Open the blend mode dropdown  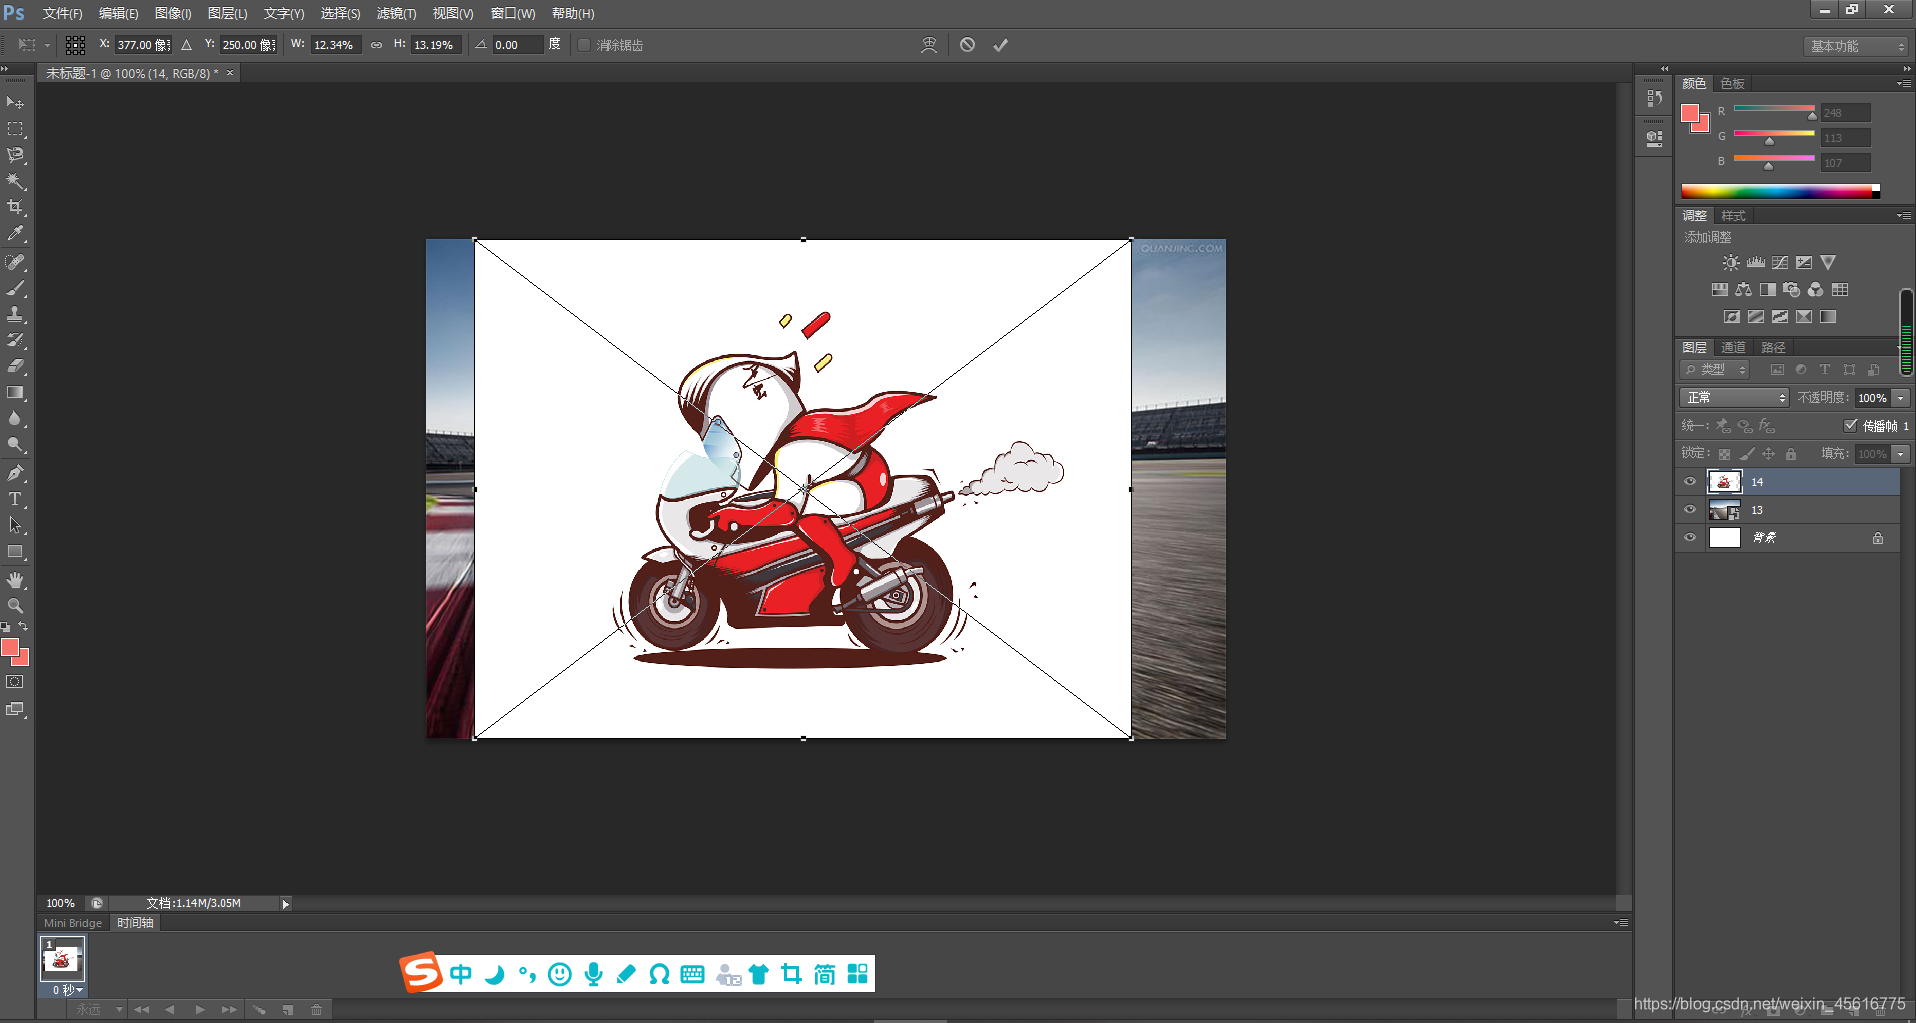(x=1734, y=398)
